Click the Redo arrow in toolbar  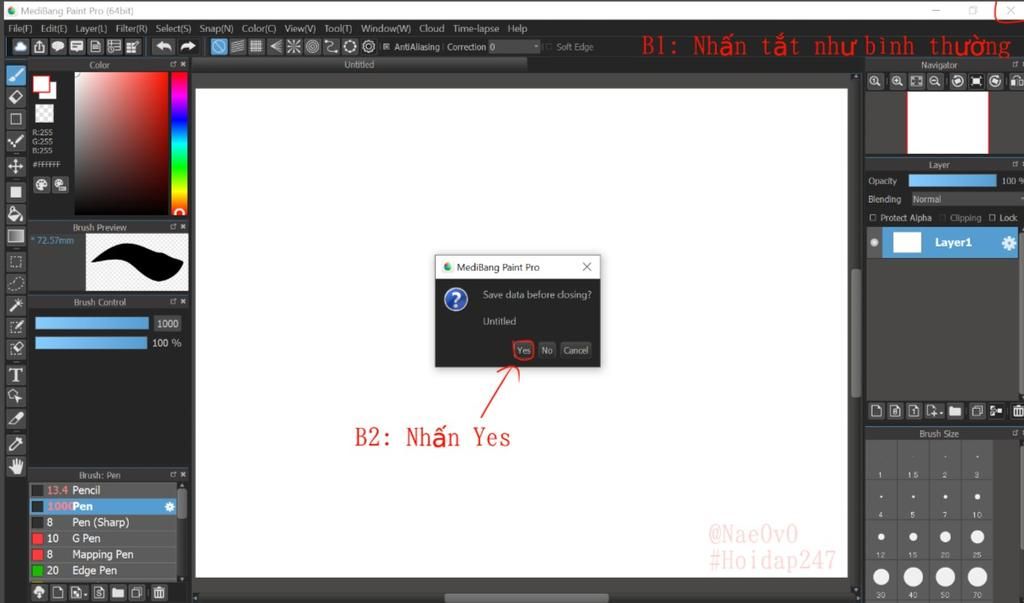[x=187, y=46]
